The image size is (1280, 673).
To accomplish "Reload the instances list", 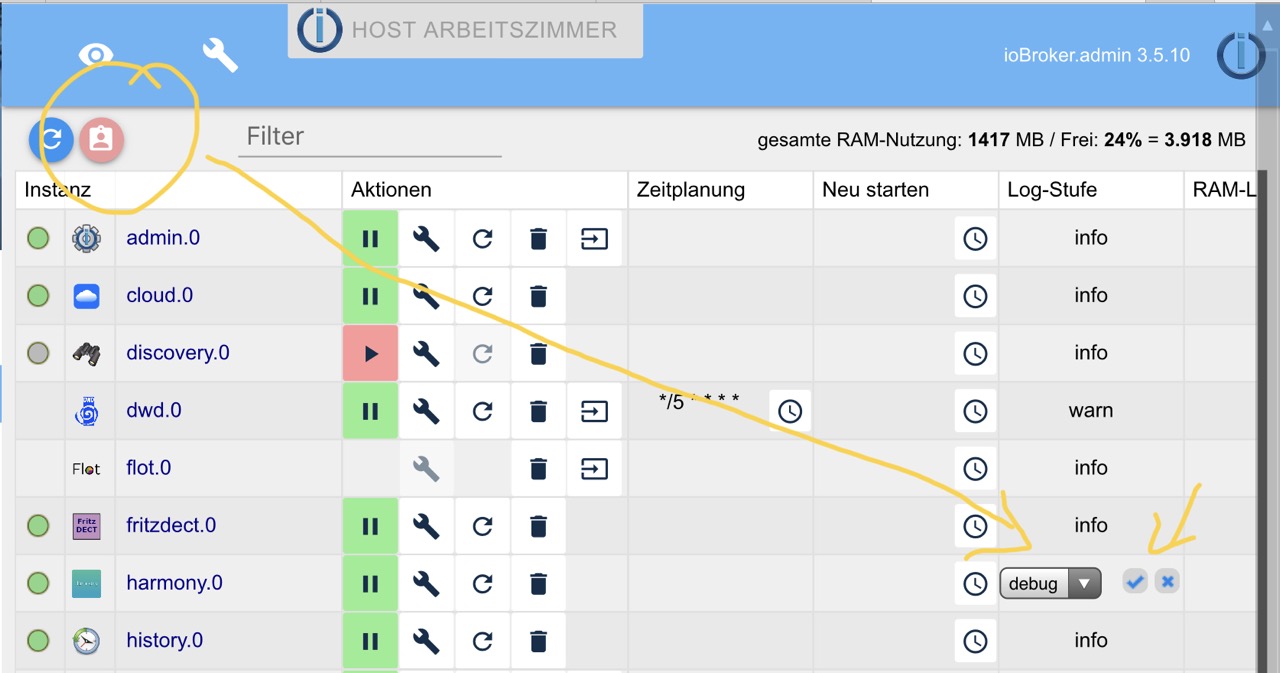I will pyautogui.click(x=51, y=139).
